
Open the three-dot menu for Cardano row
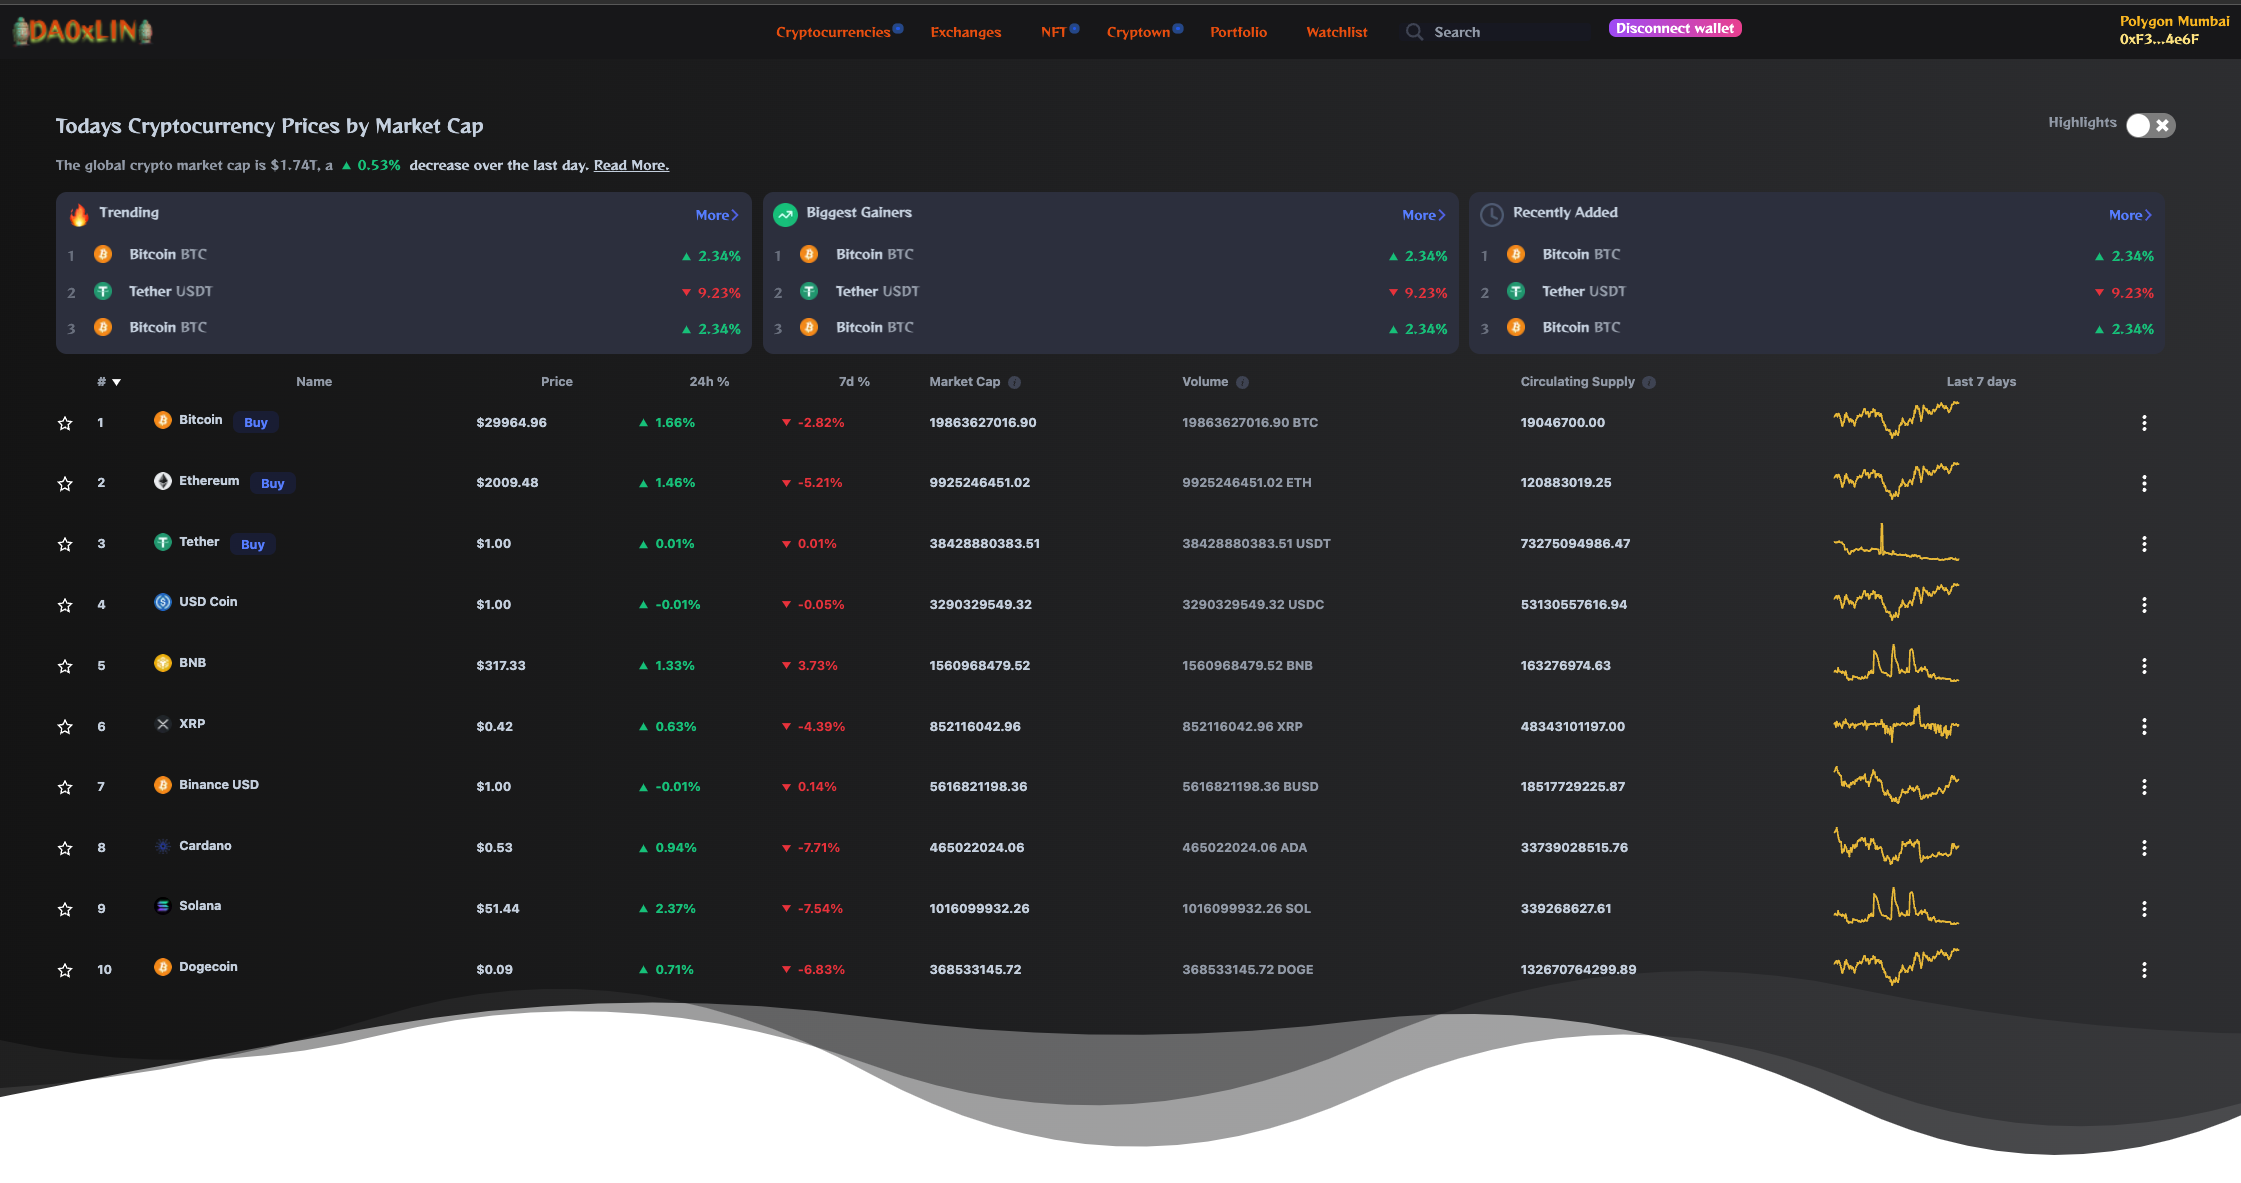click(x=2144, y=848)
